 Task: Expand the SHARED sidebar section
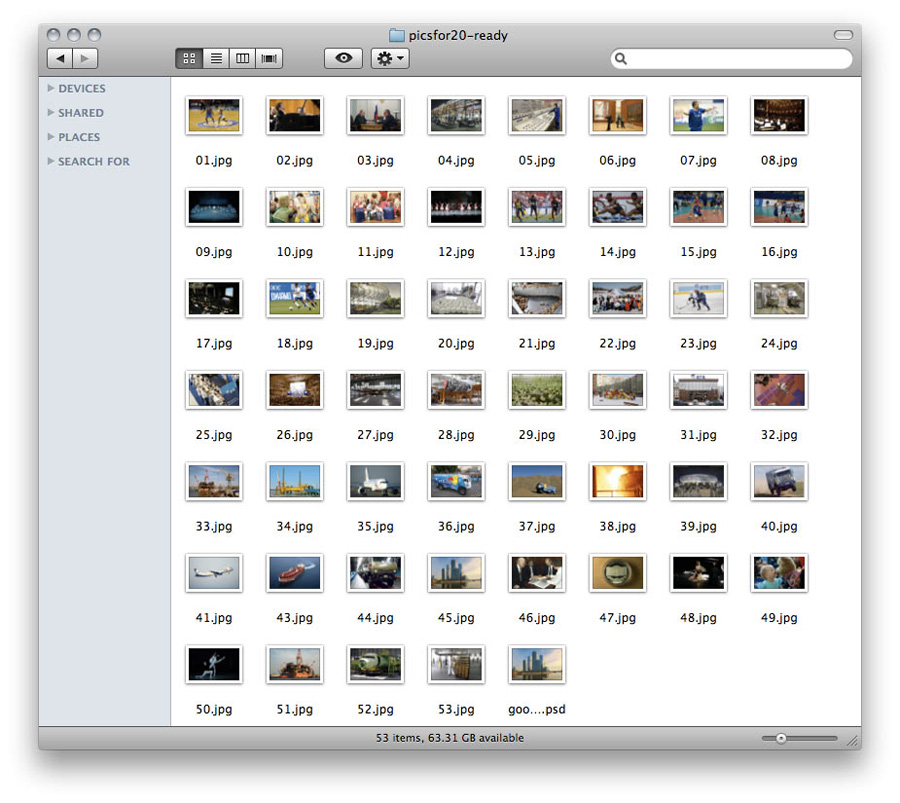pyautogui.click(x=51, y=113)
